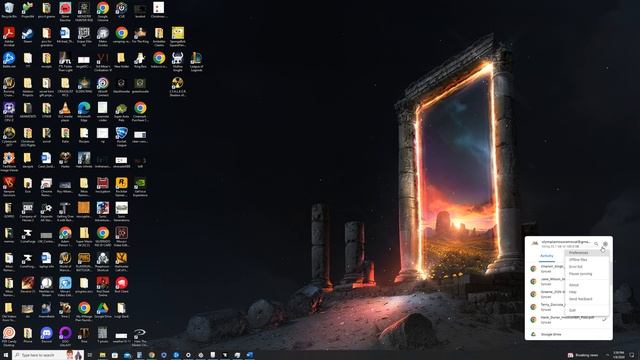Open the Hollow Knight desktop icon

tap(178, 61)
